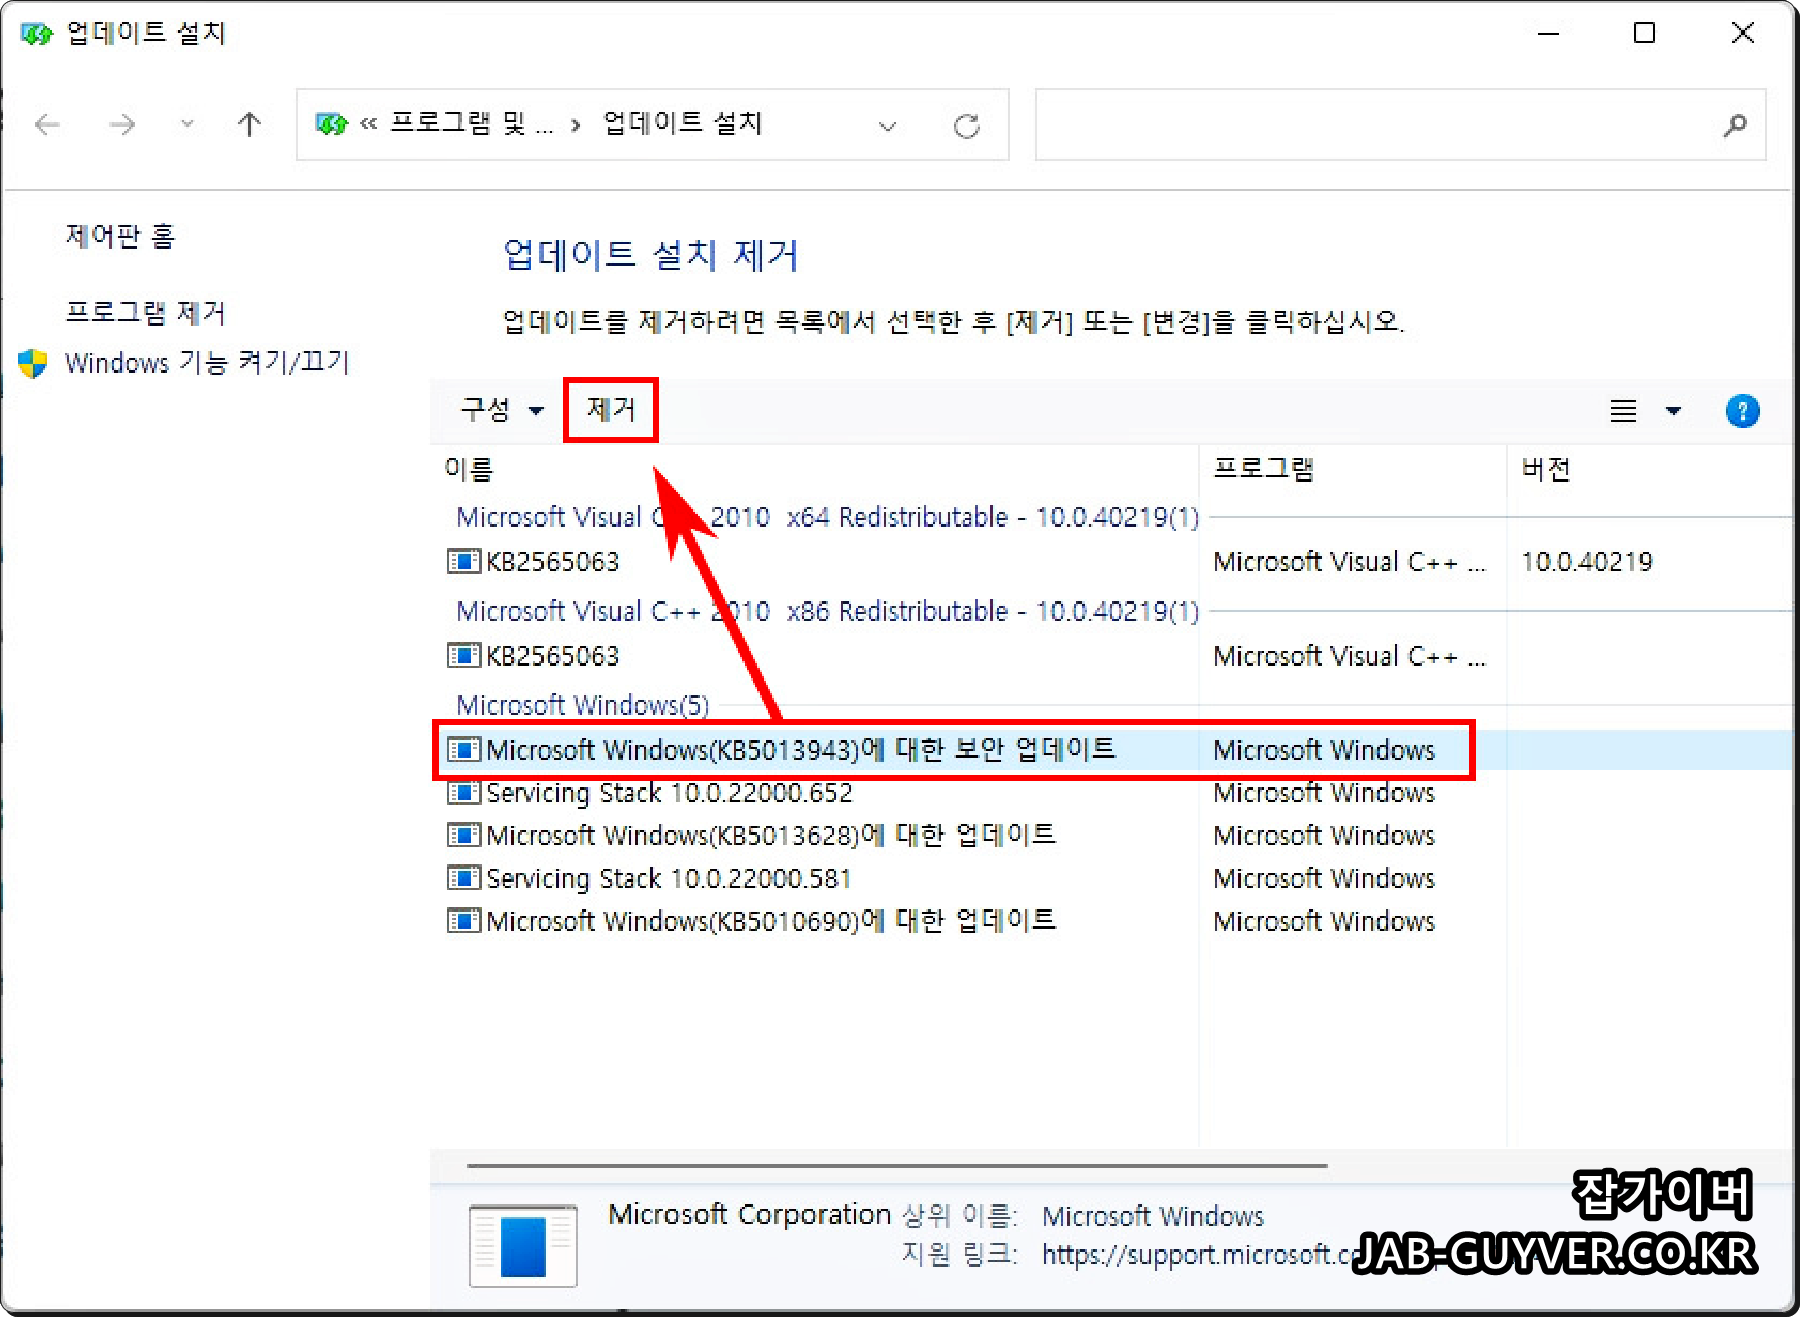Open the 구성 dropdown menu
This screenshot has height=1317, width=1800.
click(502, 410)
